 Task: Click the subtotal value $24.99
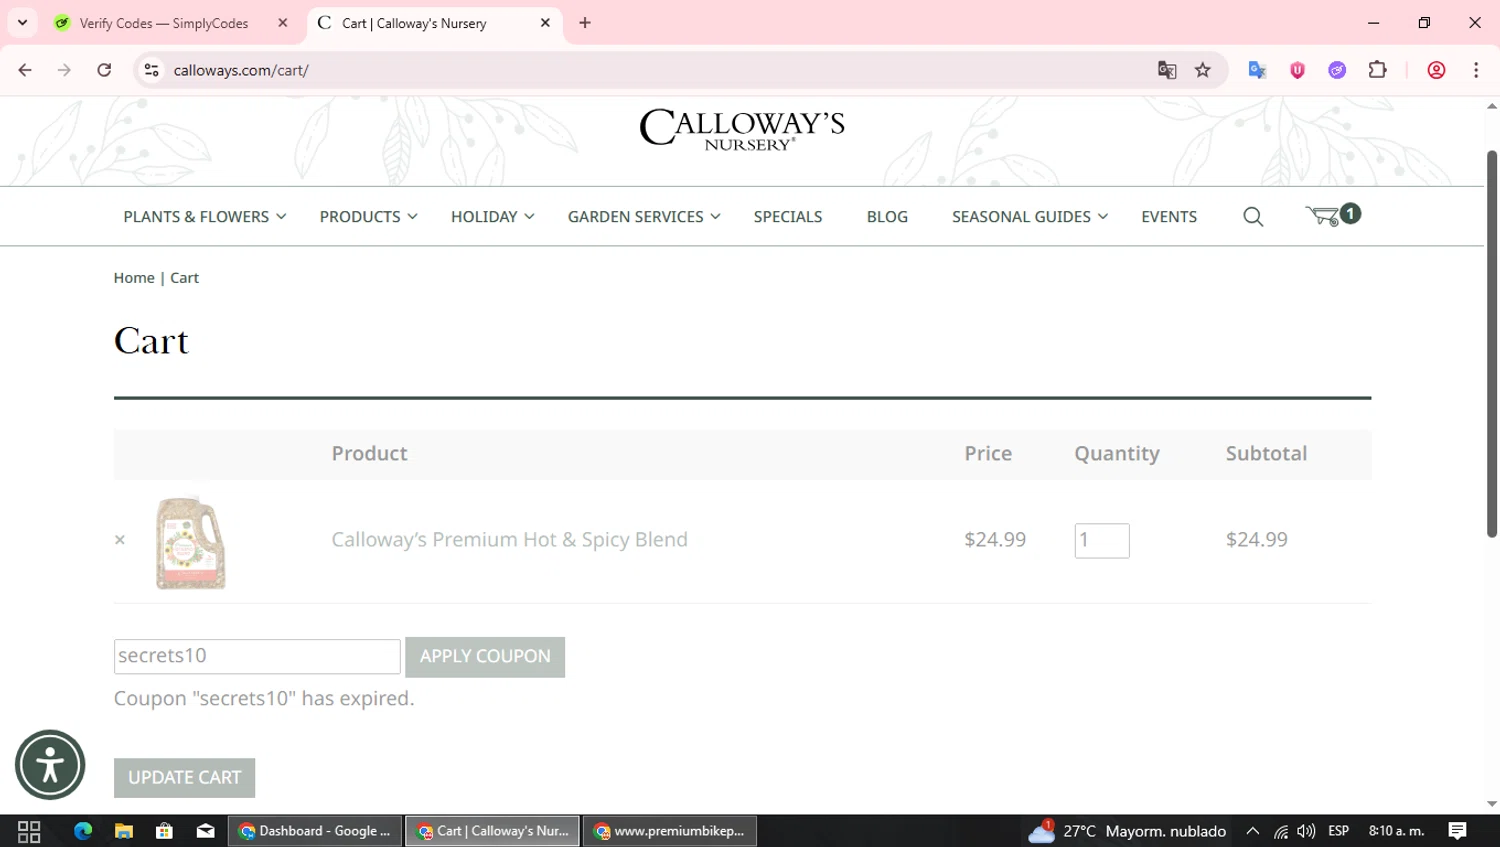point(1257,540)
